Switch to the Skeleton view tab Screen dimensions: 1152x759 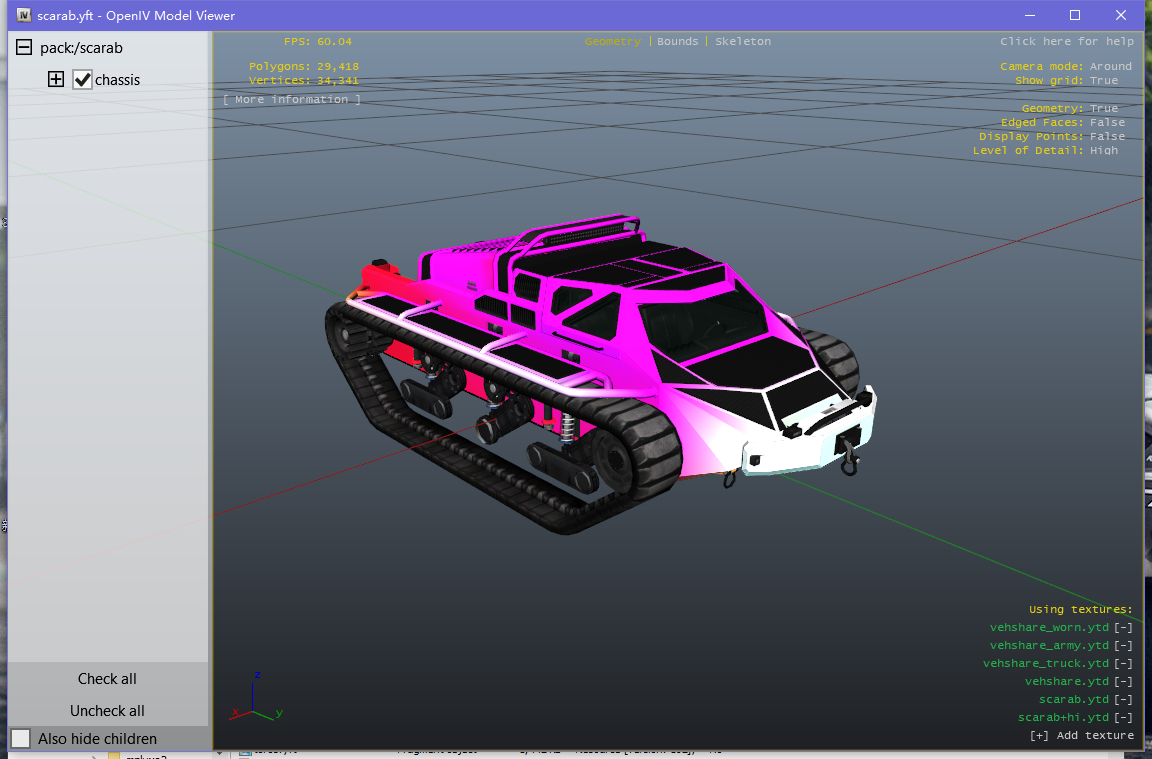point(743,41)
